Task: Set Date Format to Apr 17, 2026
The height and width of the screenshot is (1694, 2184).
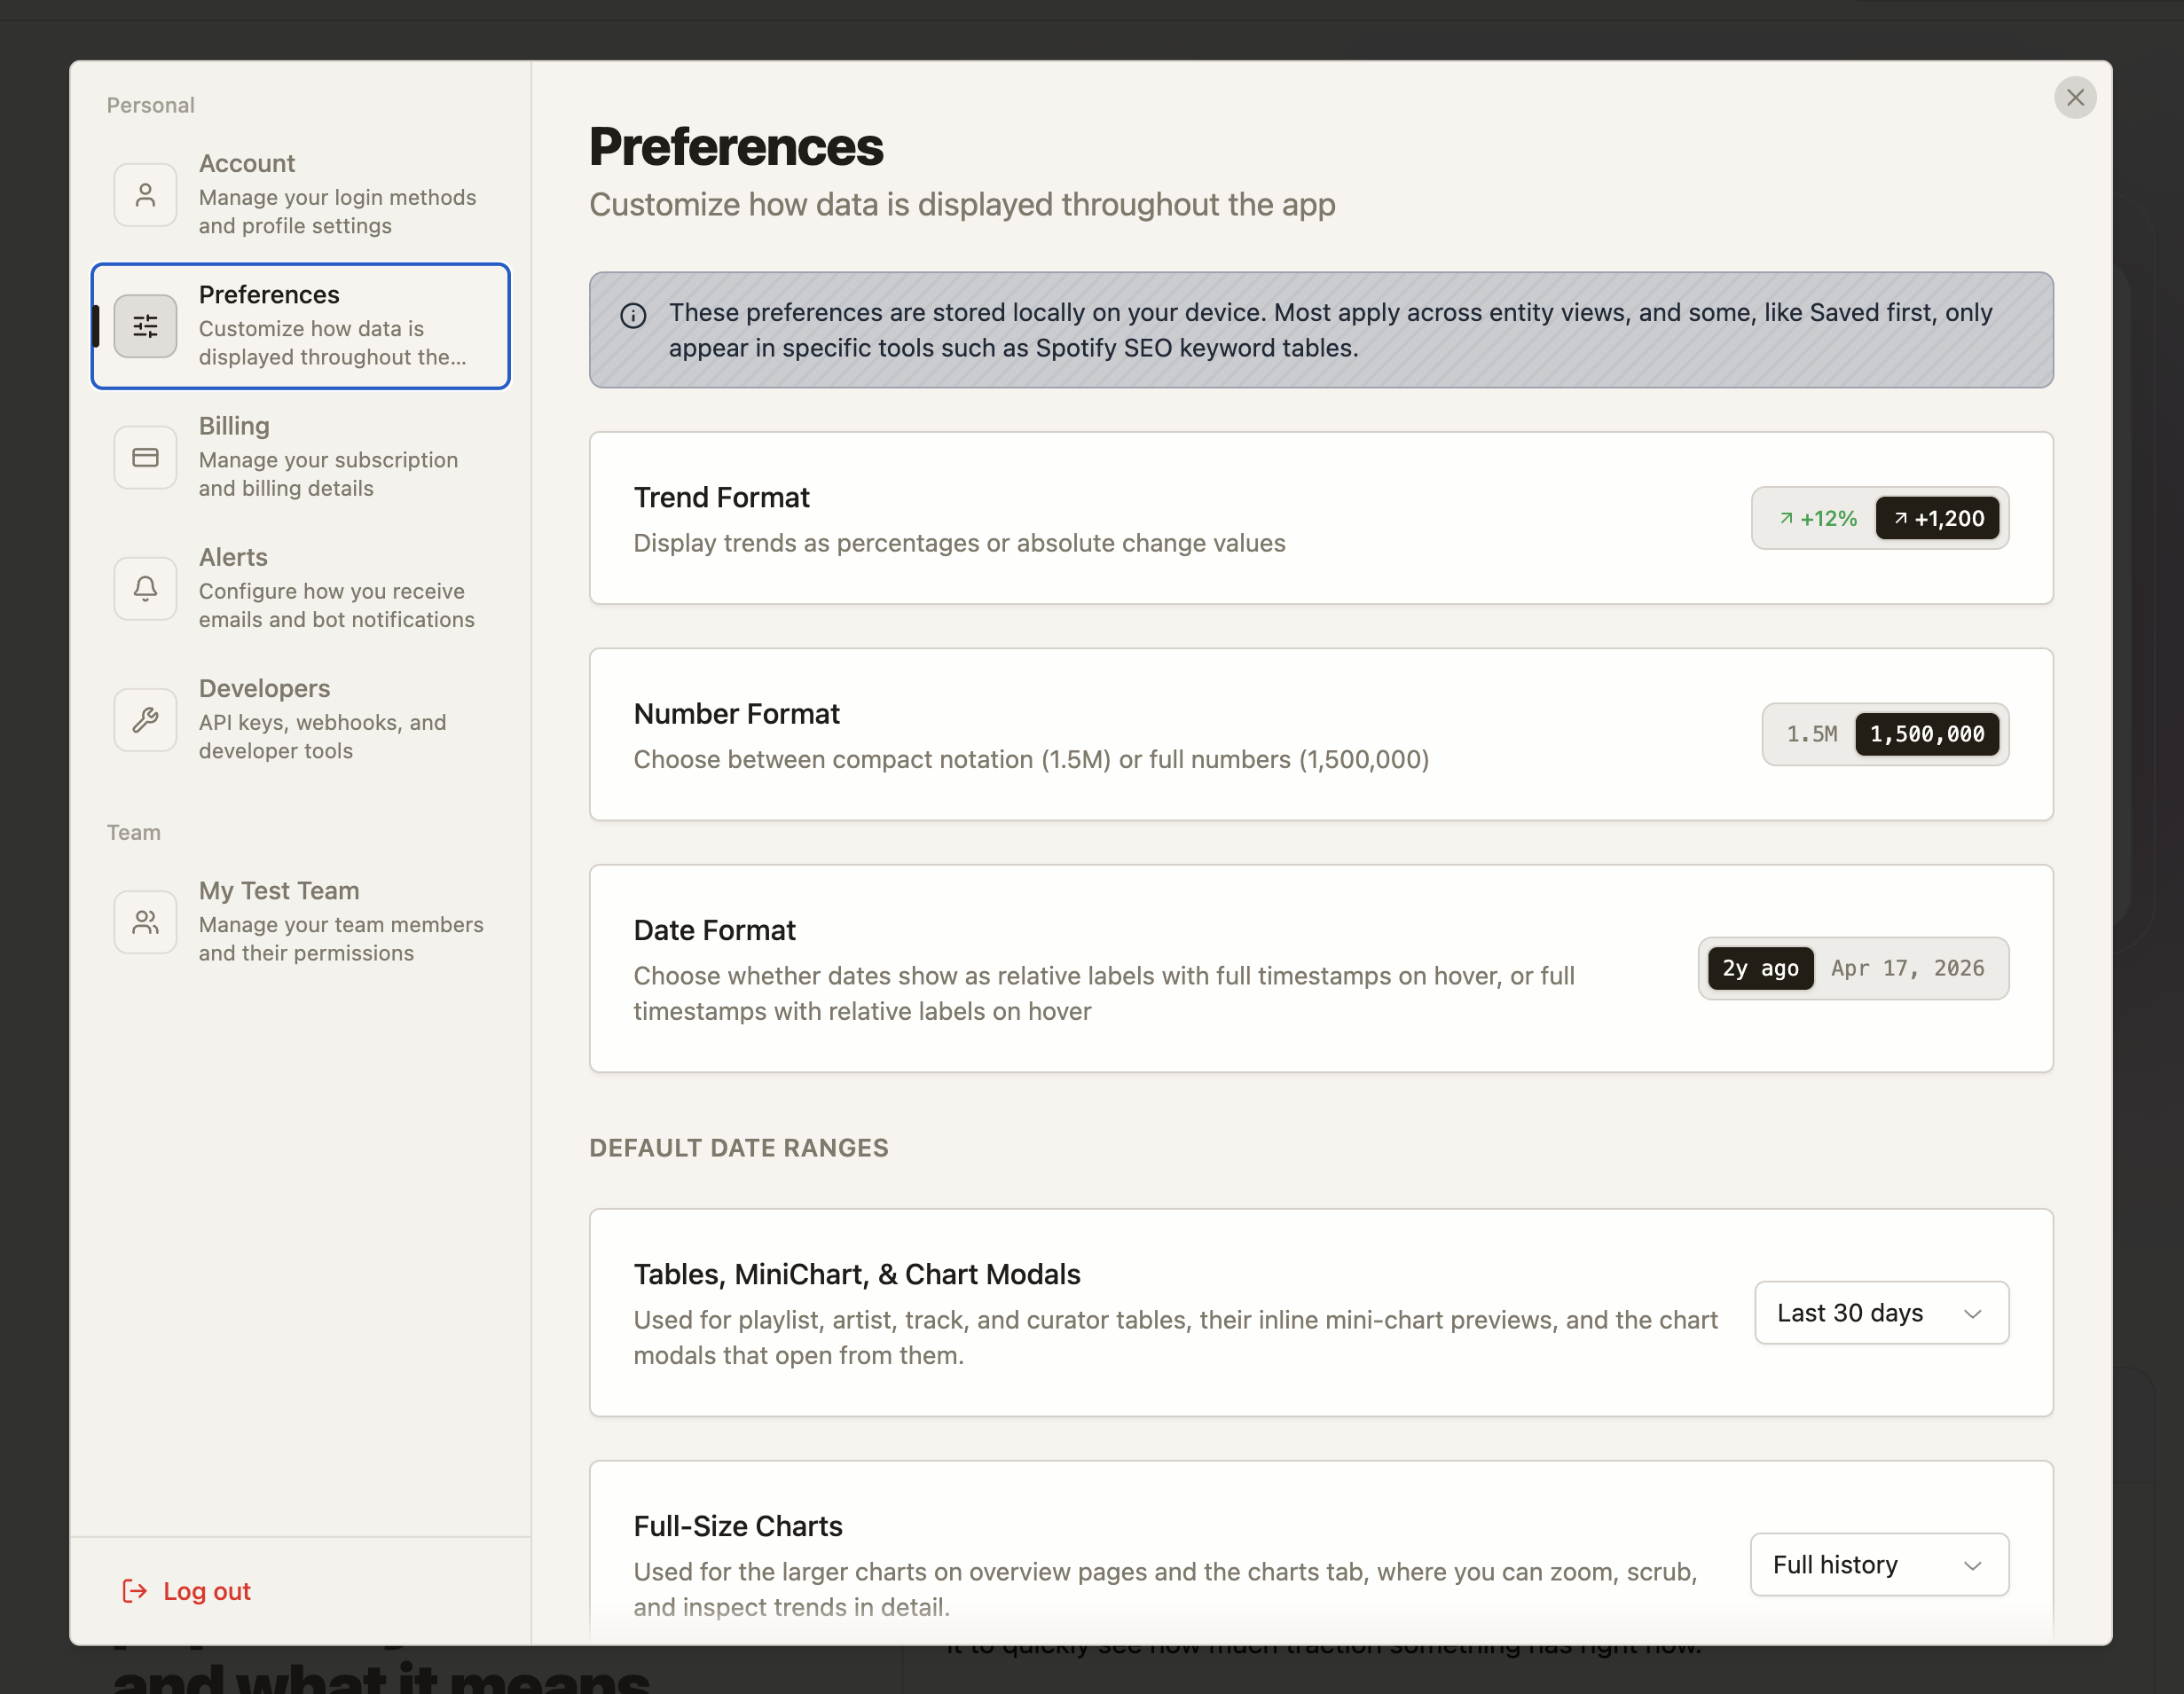Action: coord(1907,968)
